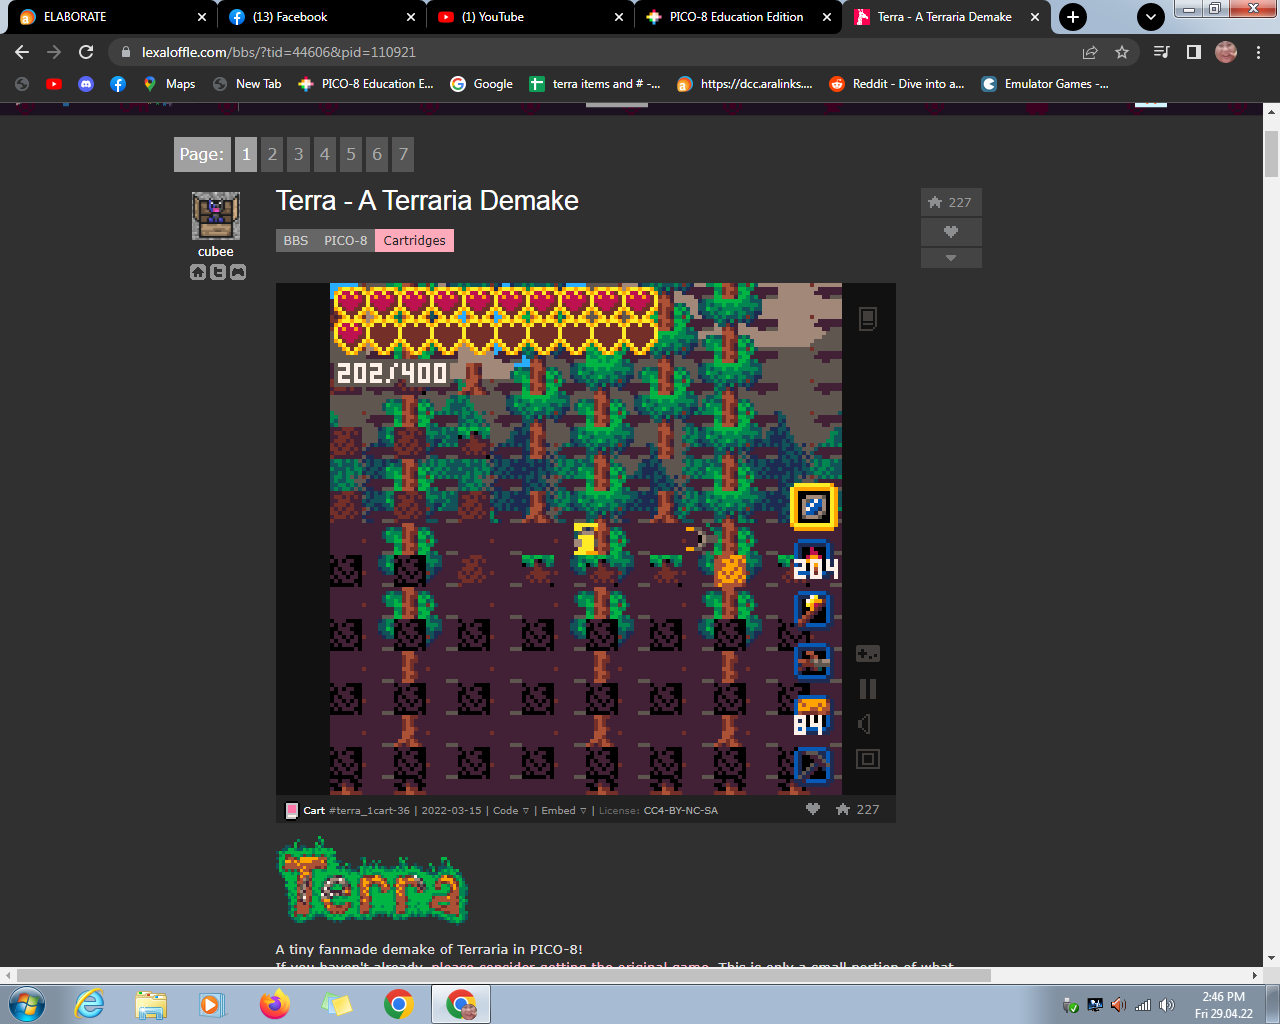Go to the PICO-8 breadcrumb

coord(346,241)
